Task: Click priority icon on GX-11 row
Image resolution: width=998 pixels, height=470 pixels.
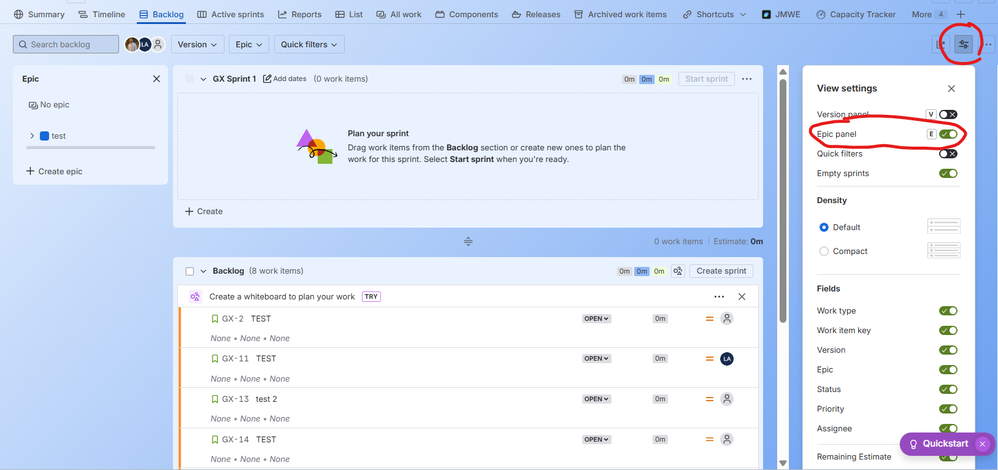Action: pos(709,359)
